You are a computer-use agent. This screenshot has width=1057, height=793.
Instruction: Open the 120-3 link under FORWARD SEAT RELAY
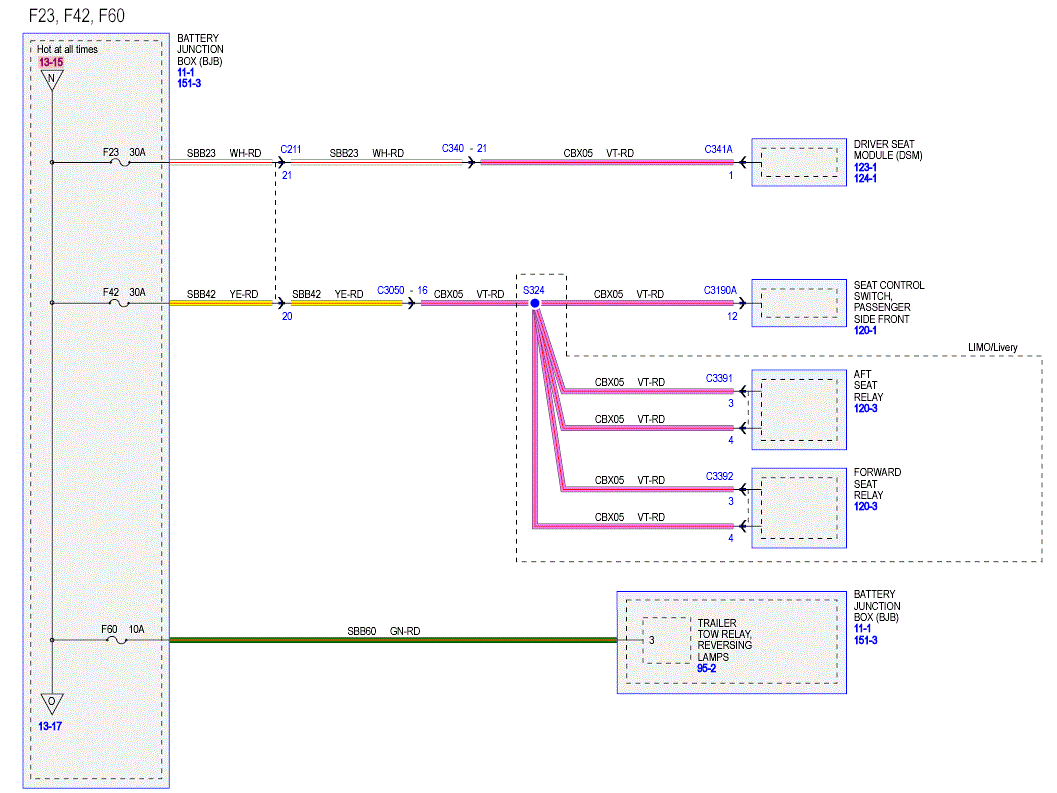[x=865, y=506]
